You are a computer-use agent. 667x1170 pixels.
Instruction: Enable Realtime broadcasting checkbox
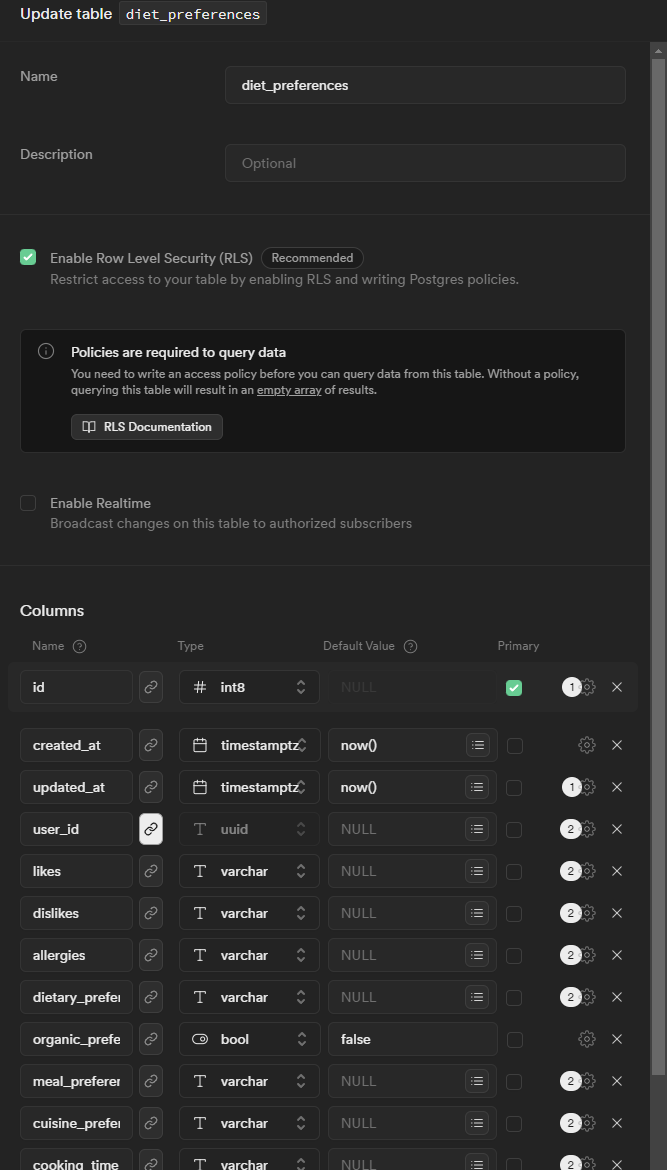[28, 503]
